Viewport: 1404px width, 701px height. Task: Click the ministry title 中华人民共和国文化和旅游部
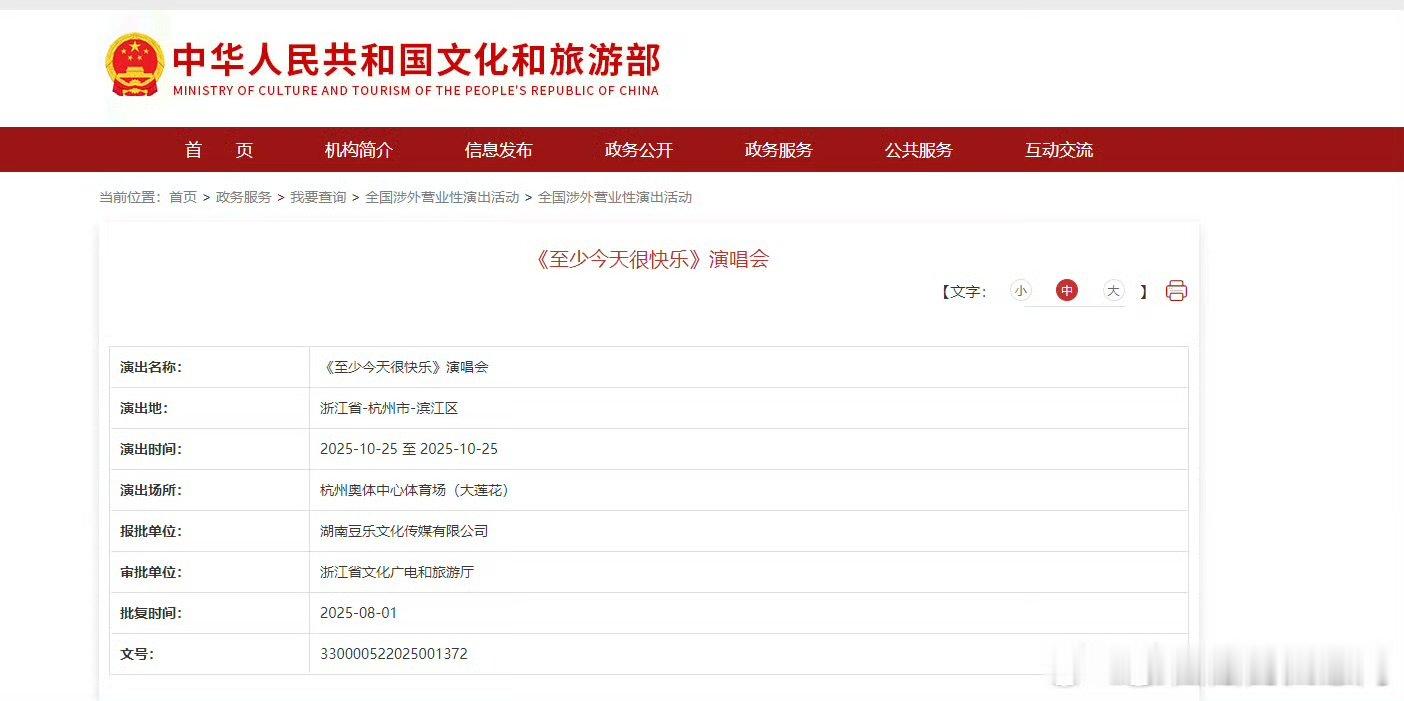point(416,60)
